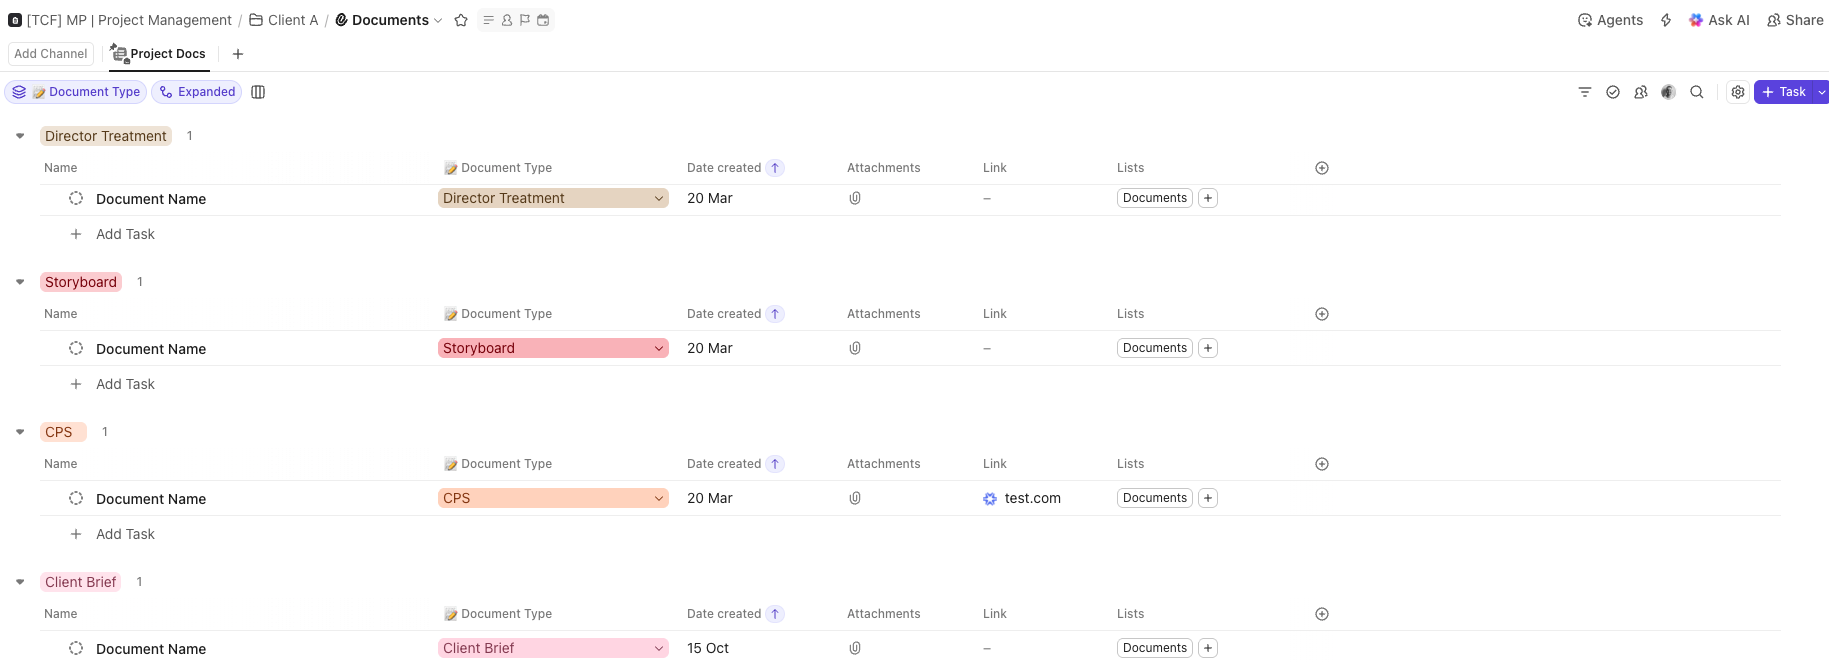Click the Add Channel button
The image size is (1829, 663).
(x=51, y=54)
